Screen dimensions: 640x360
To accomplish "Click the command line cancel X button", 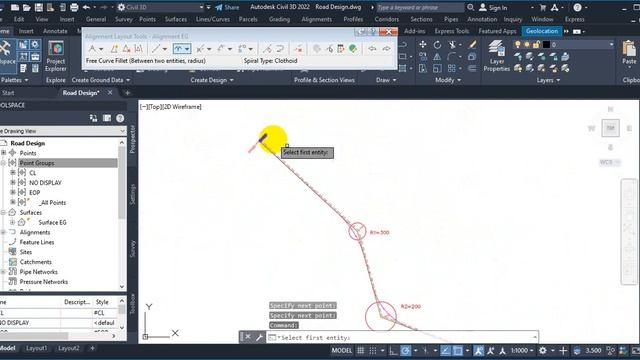I will coord(247,337).
